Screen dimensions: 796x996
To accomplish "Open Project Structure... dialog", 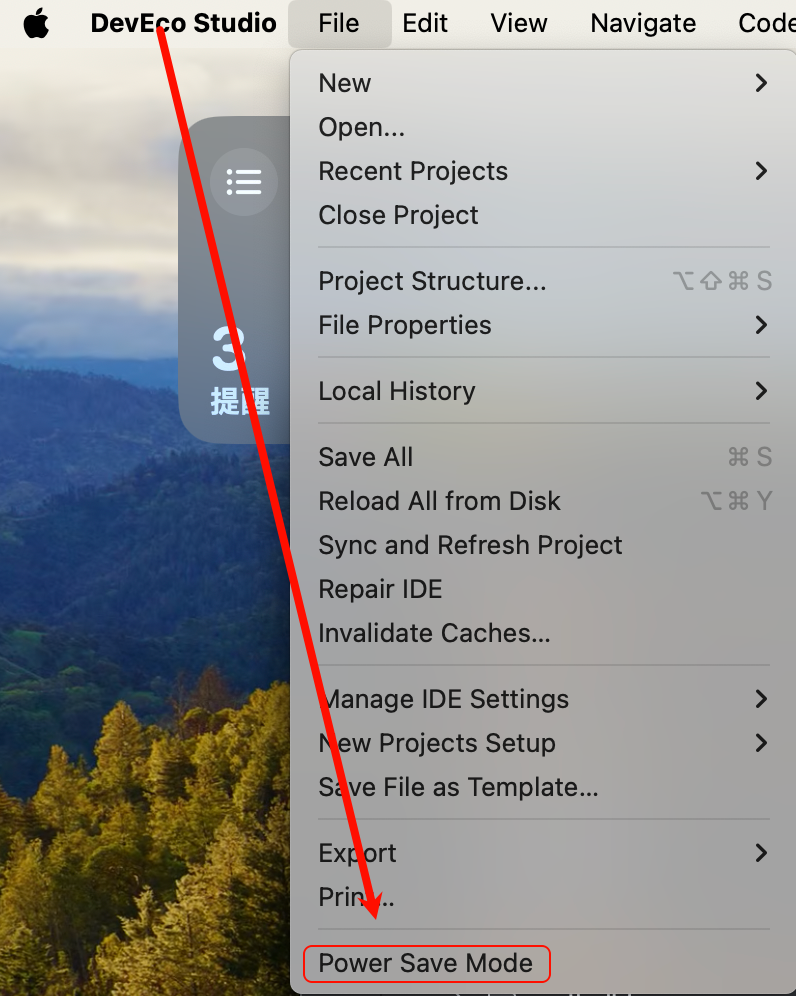I will pyautogui.click(x=432, y=281).
